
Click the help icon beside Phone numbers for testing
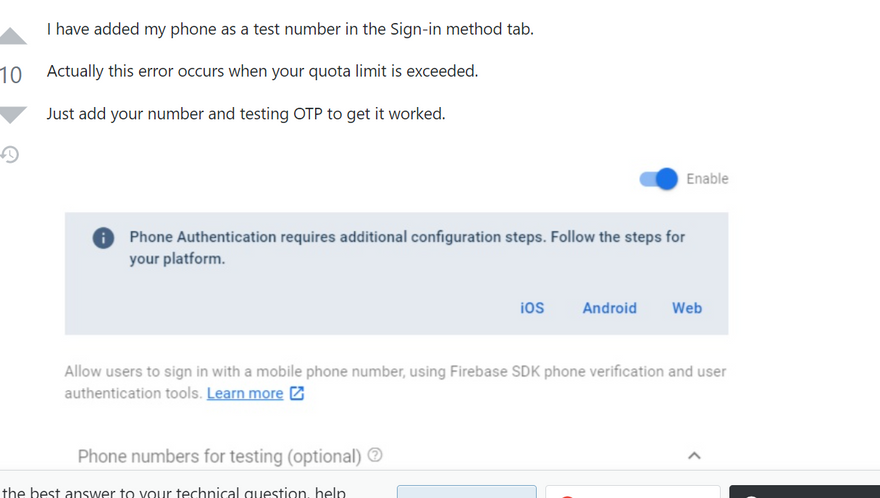point(375,455)
